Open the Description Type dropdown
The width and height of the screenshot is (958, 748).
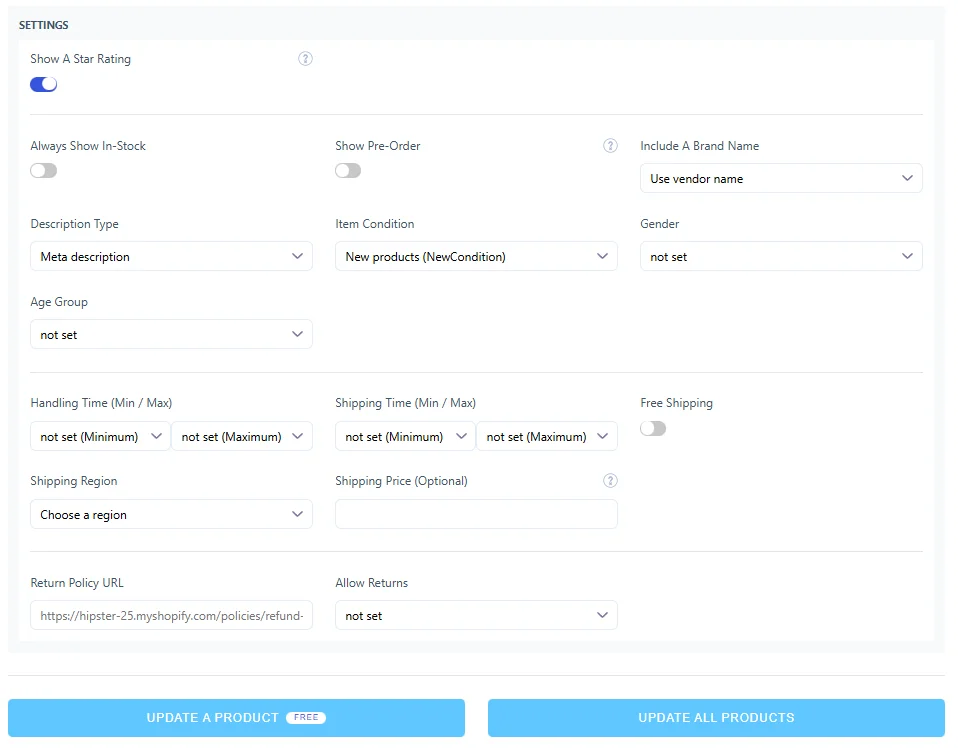click(x=170, y=256)
